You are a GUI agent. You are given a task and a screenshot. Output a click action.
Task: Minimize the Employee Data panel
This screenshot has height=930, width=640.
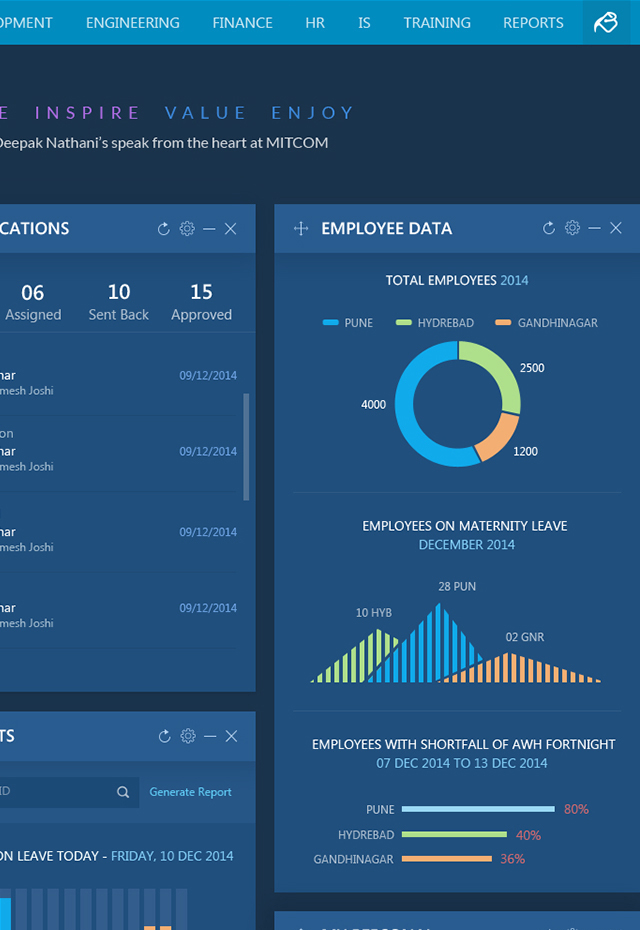coord(594,228)
